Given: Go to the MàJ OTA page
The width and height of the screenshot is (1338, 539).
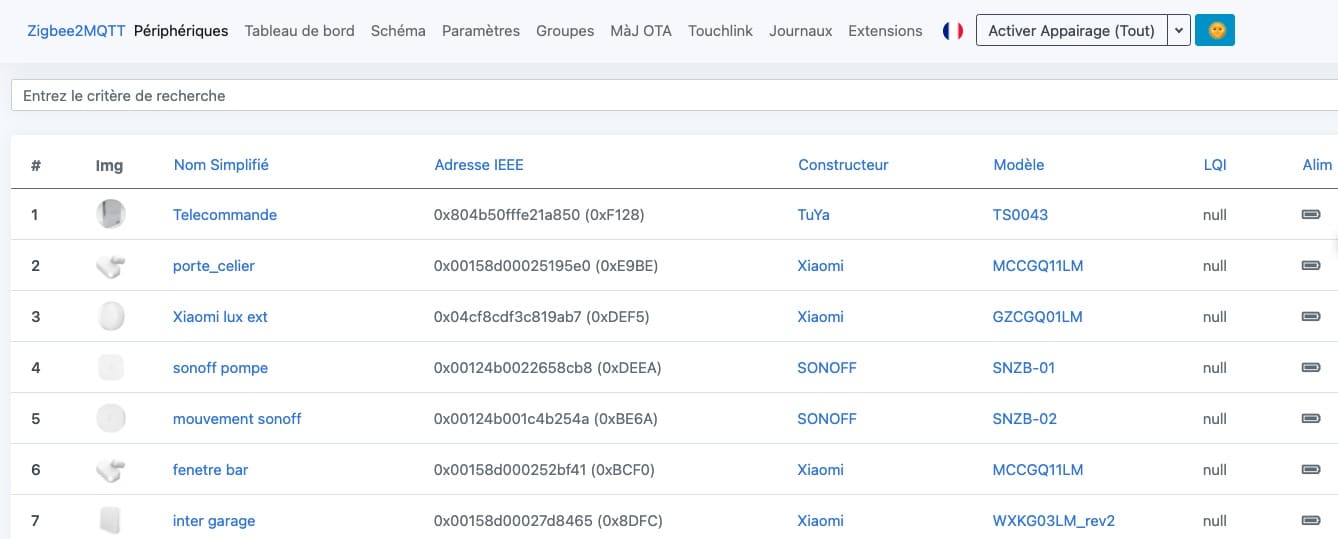Looking at the screenshot, I should tap(641, 31).
